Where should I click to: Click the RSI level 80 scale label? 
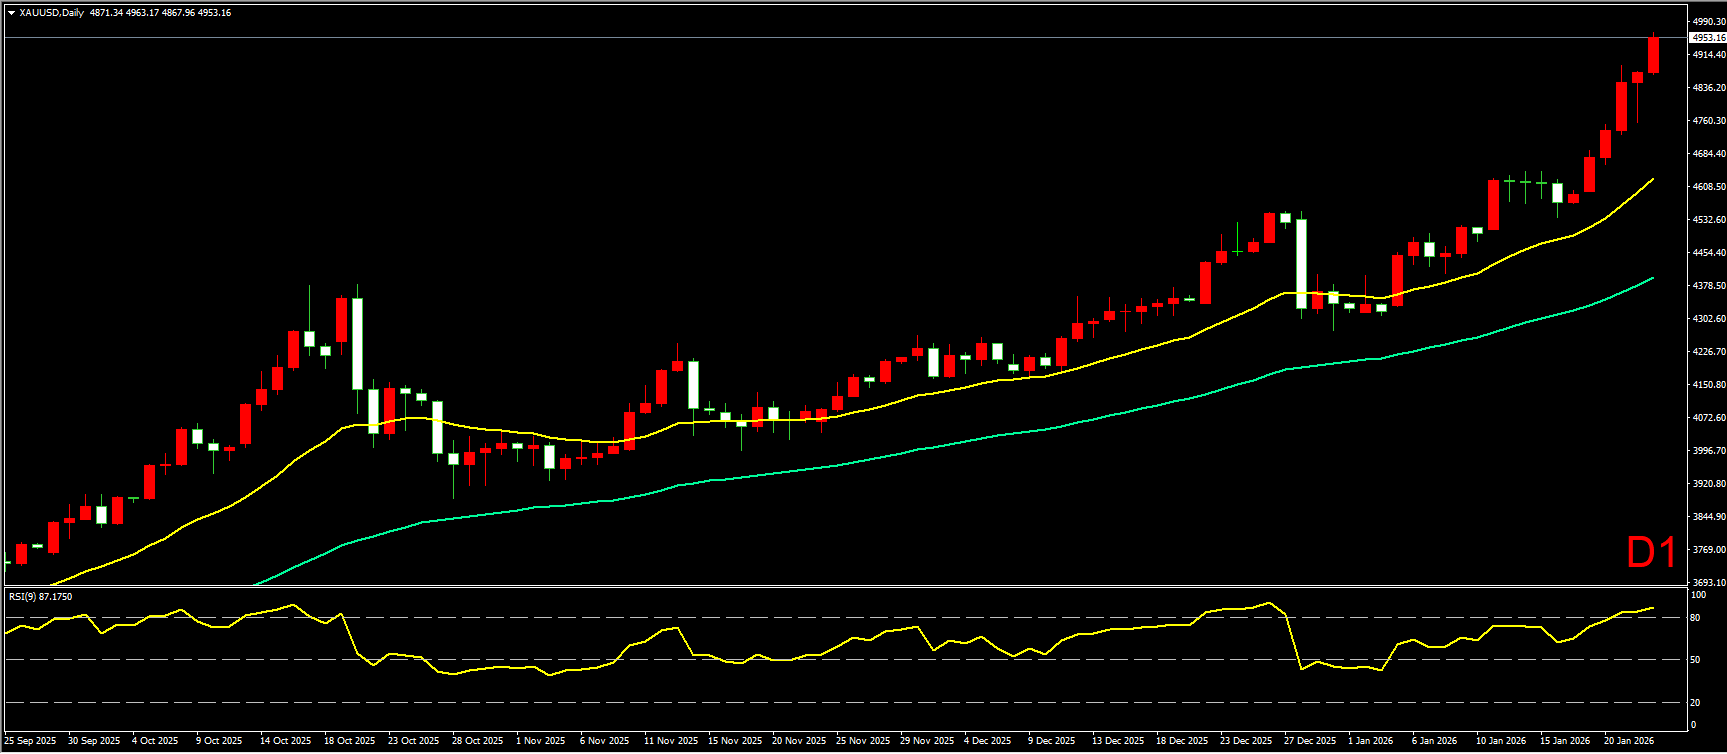point(1695,618)
